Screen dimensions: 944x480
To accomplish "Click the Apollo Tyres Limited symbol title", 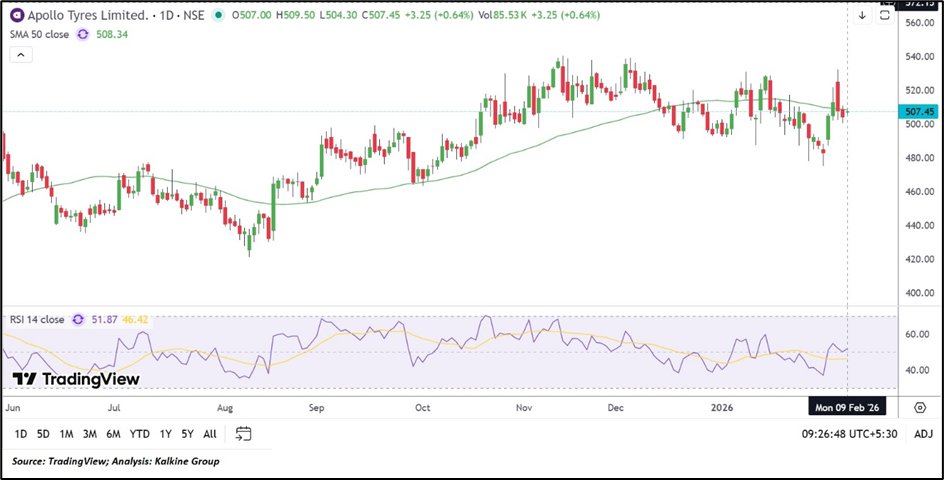I will pyautogui.click(x=87, y=16).
